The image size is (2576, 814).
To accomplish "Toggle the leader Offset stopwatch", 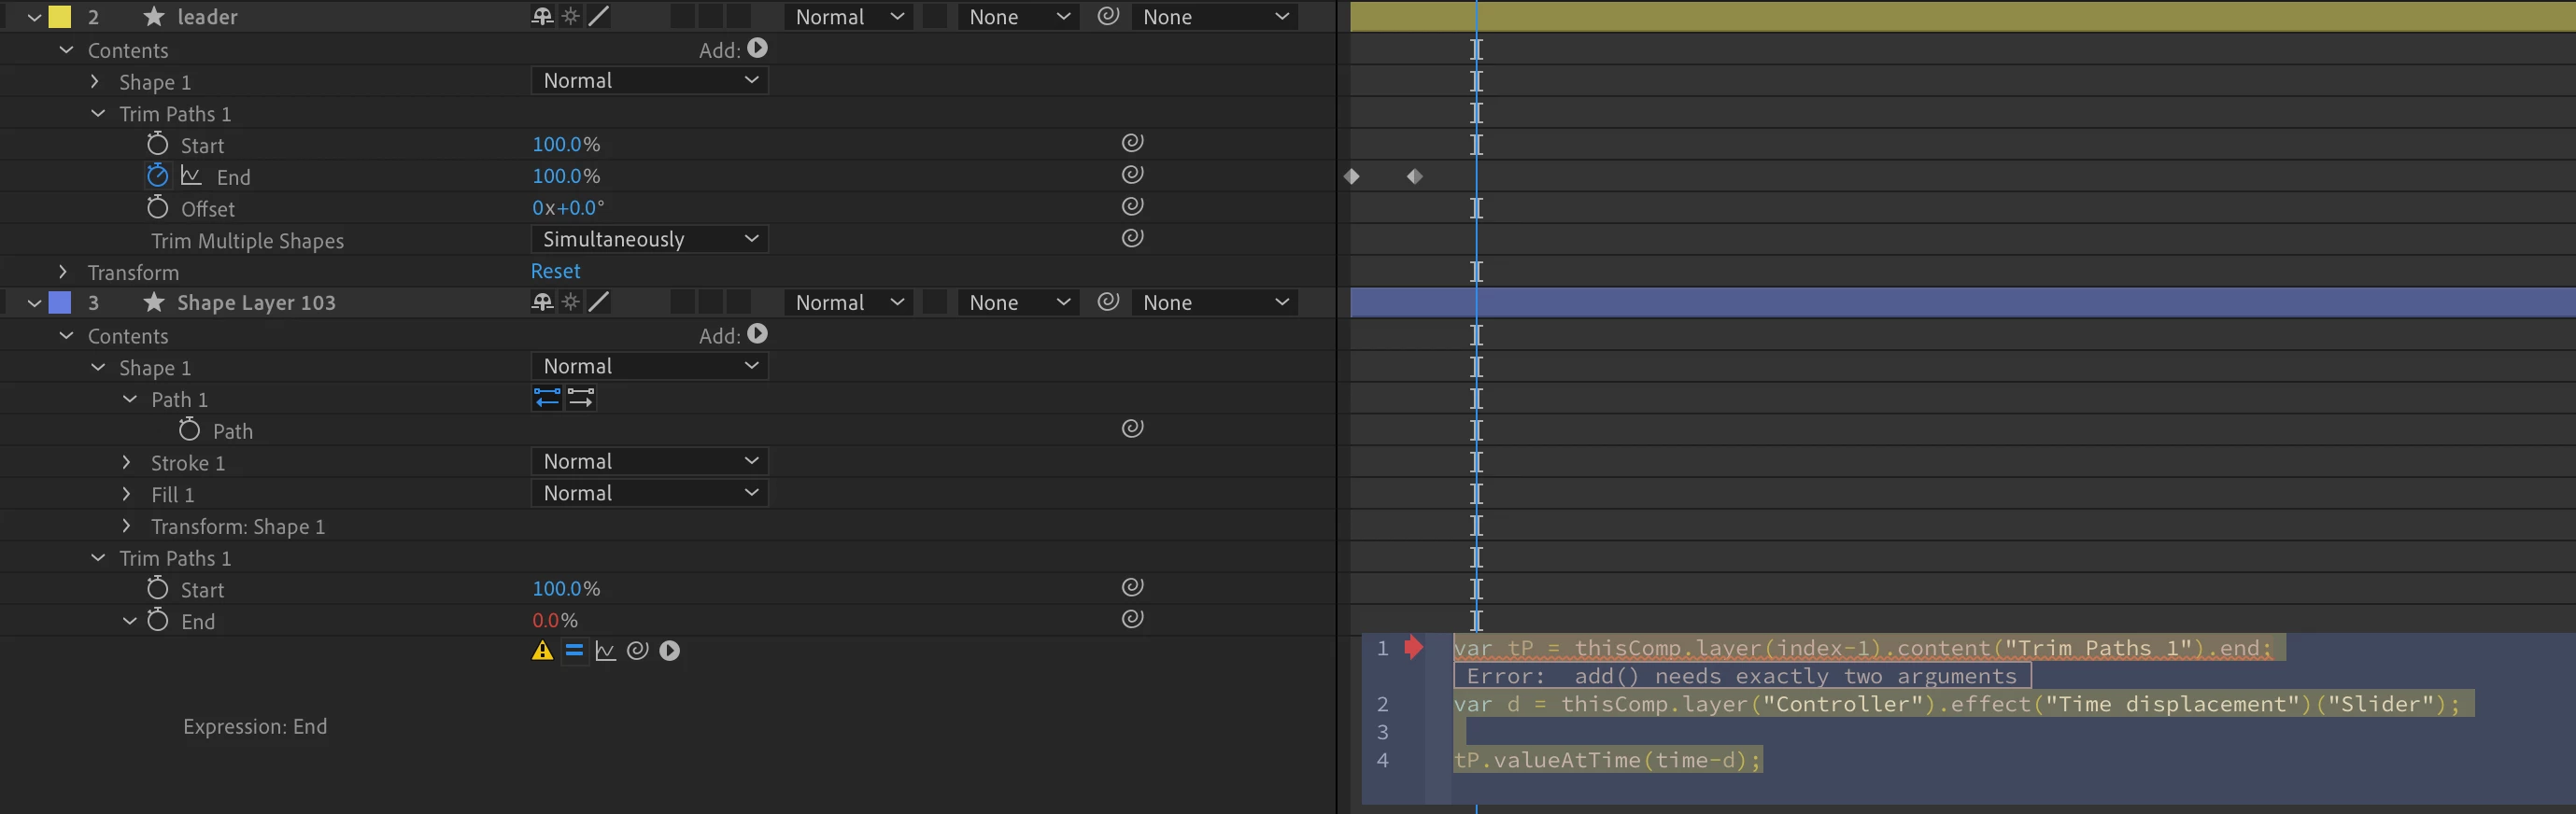I will point(157,208).
